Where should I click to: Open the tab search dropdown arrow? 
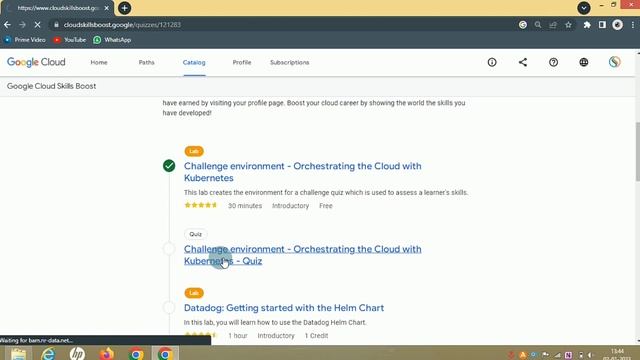tap(584, 8)
